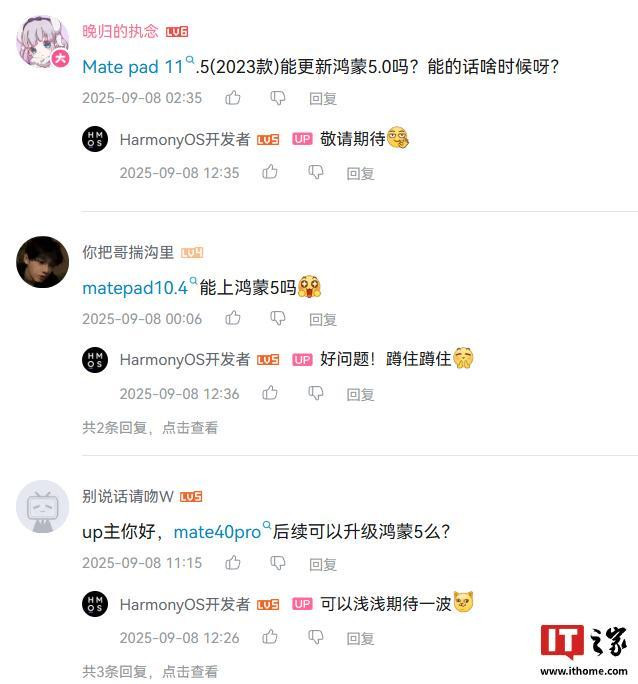This screenshot has width=638, height=684.
Task: Dislike HarmonyOS开发者's reply 敬请期待
Action: 316,172
